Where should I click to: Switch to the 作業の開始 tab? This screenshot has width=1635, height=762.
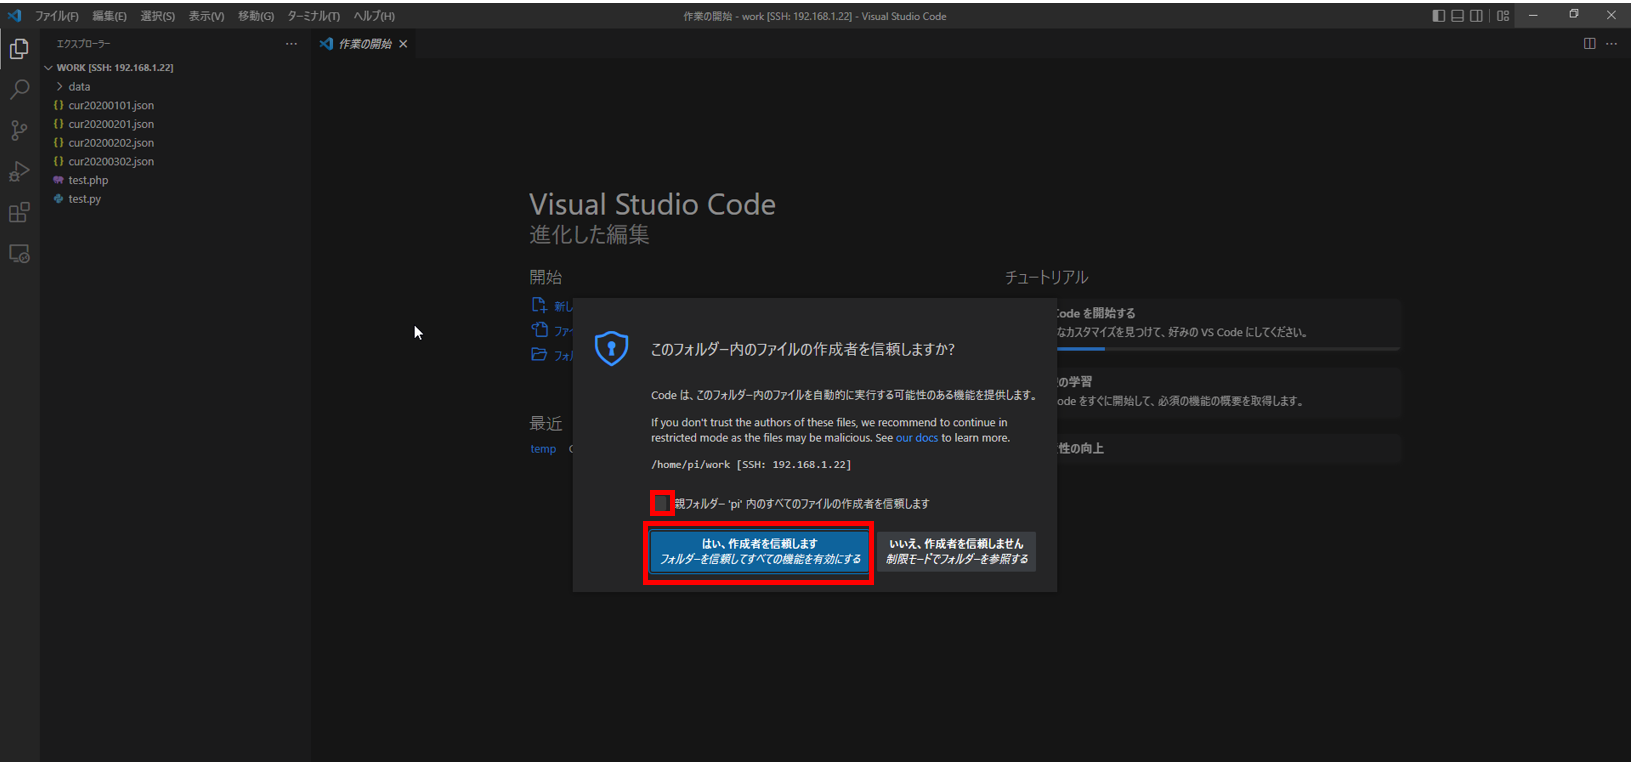coord(364,44)
